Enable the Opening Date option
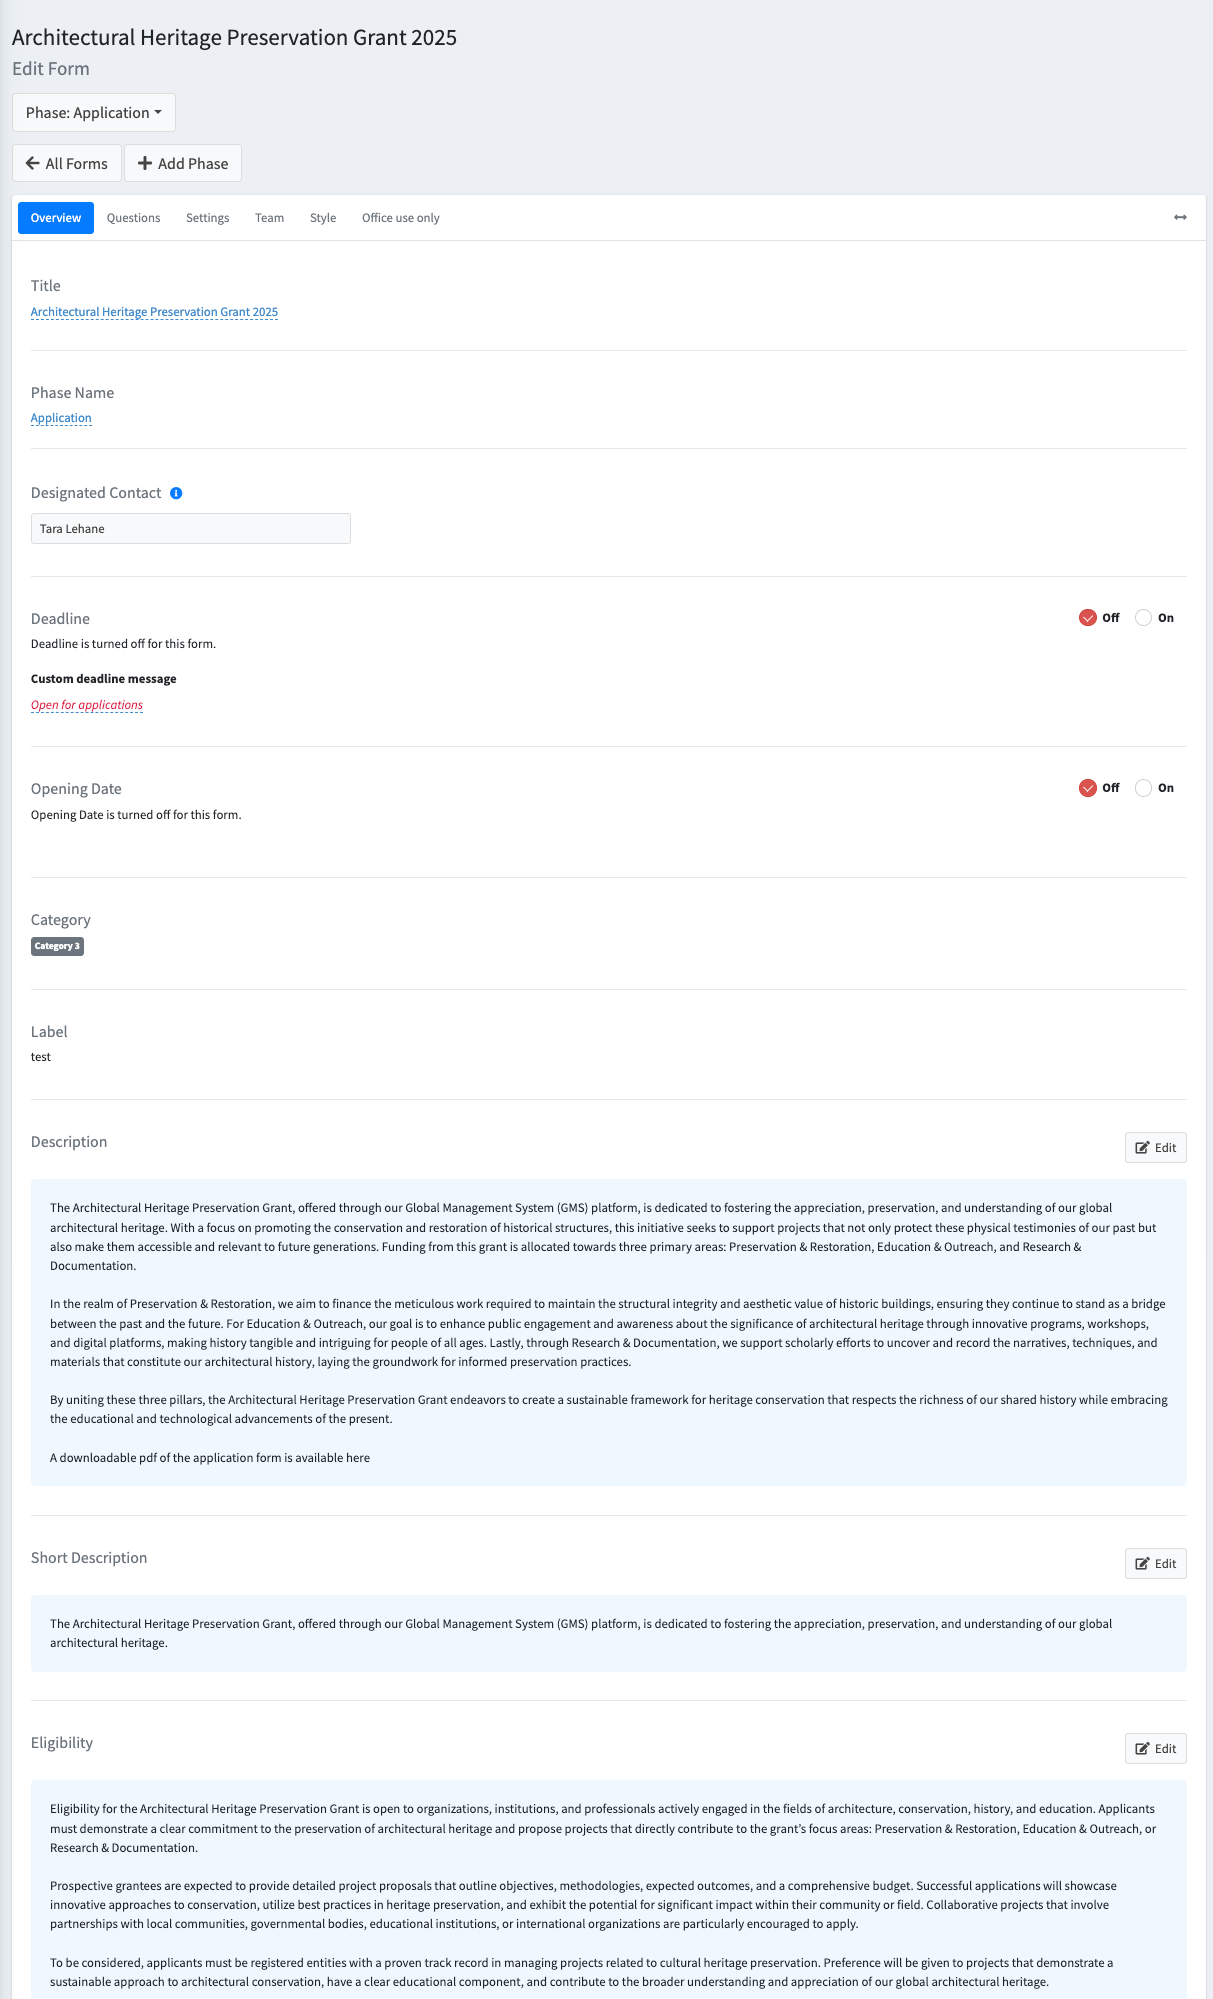 [1144, 788]
